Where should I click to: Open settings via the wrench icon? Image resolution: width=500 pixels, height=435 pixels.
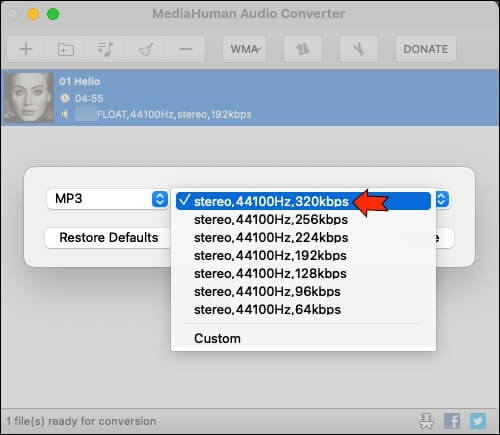(x=358, y=49)
